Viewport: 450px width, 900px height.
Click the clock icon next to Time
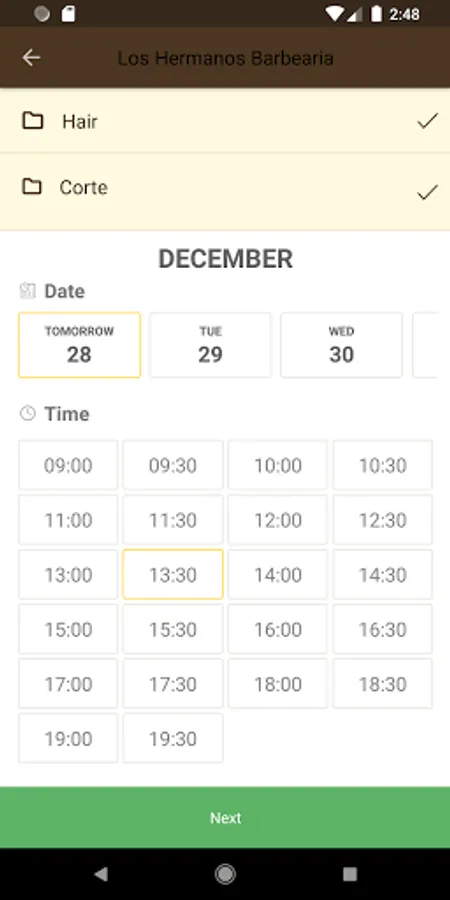(x=28, y=413)
